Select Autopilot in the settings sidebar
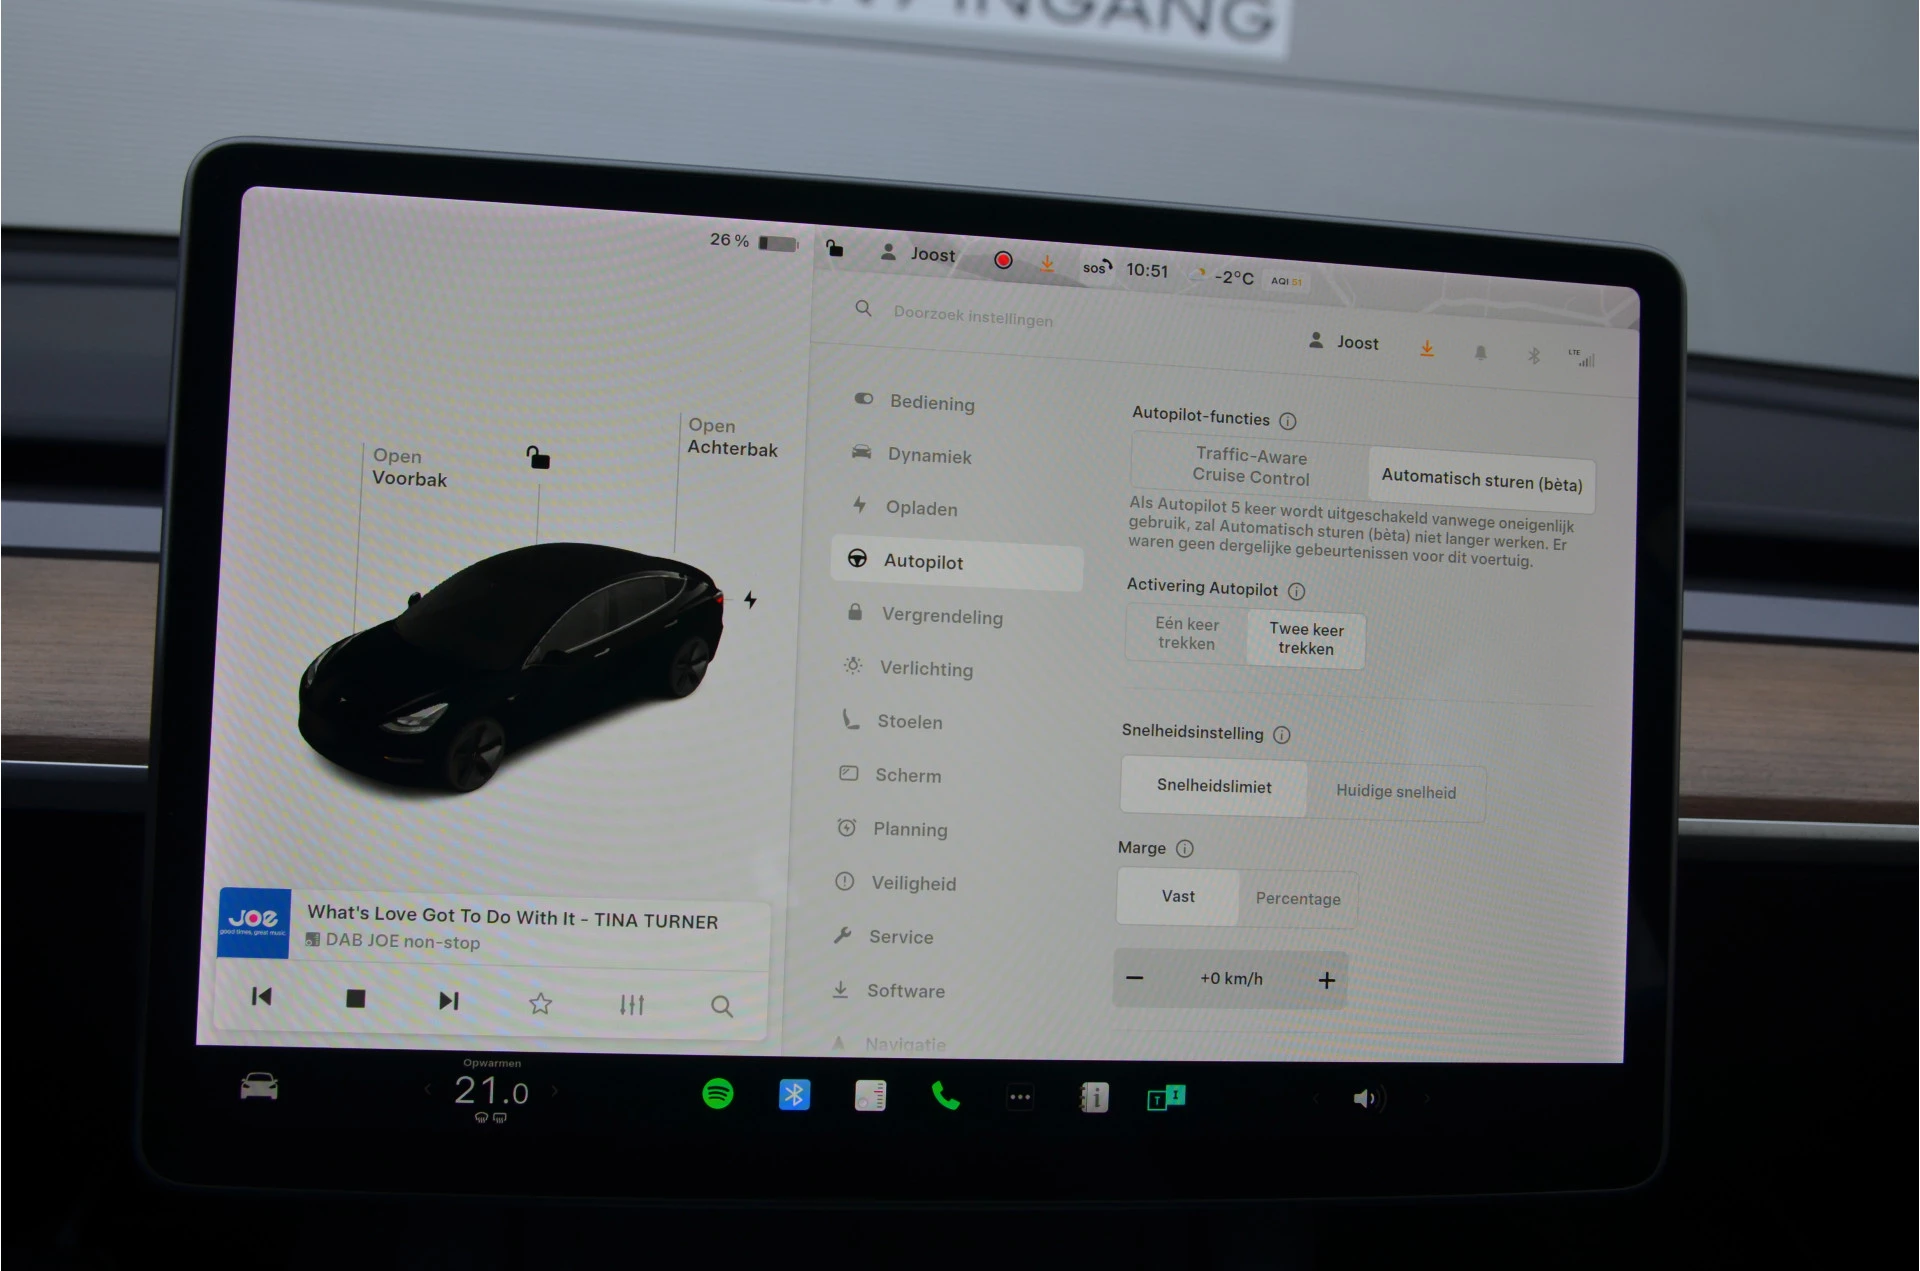 923,561
